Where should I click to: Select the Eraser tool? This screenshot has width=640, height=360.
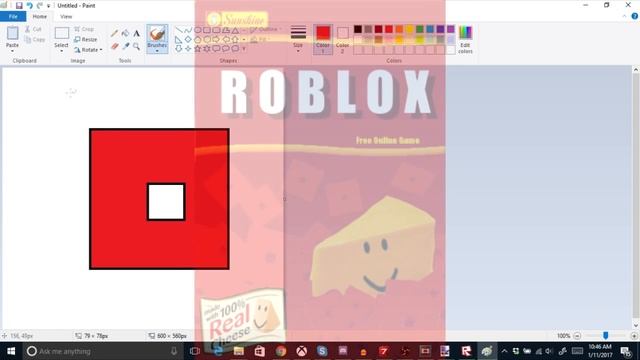coord(114,47)
